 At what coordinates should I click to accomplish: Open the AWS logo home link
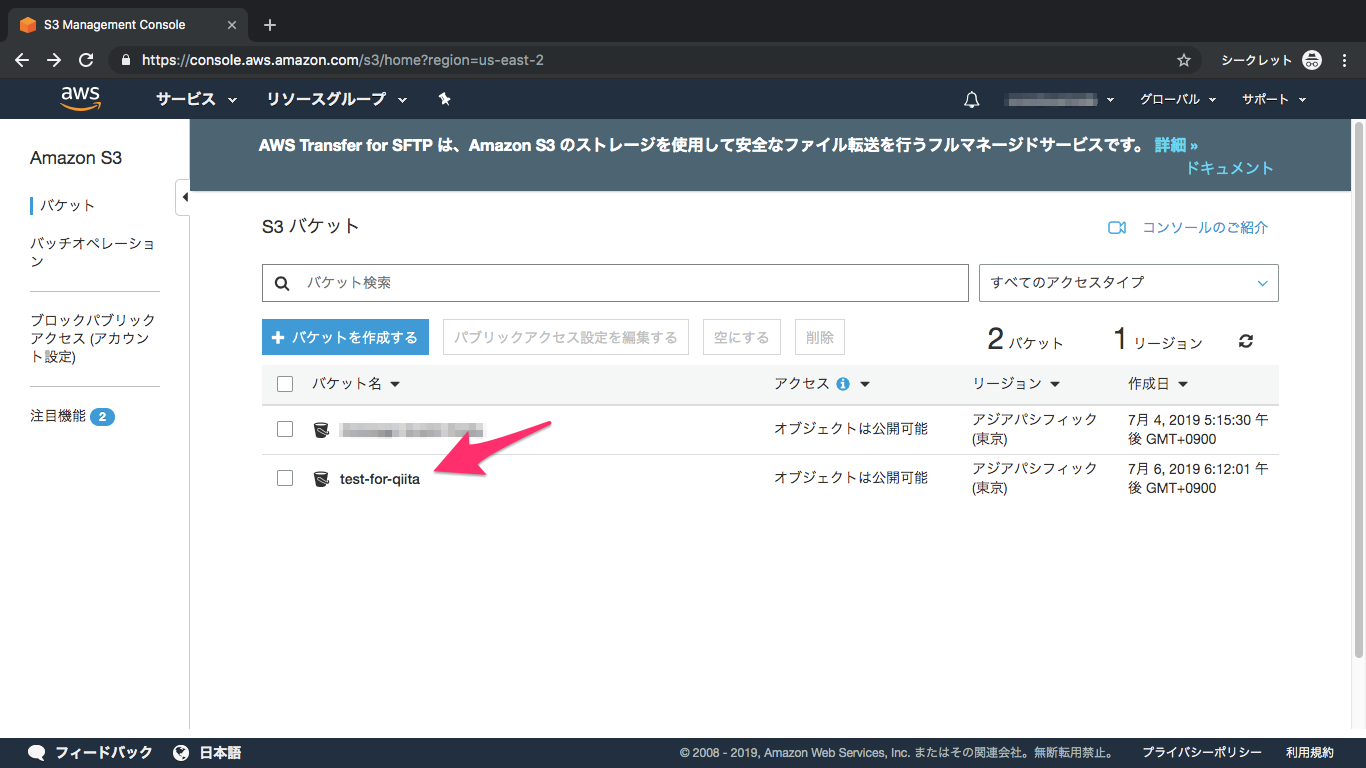(80, 98)
